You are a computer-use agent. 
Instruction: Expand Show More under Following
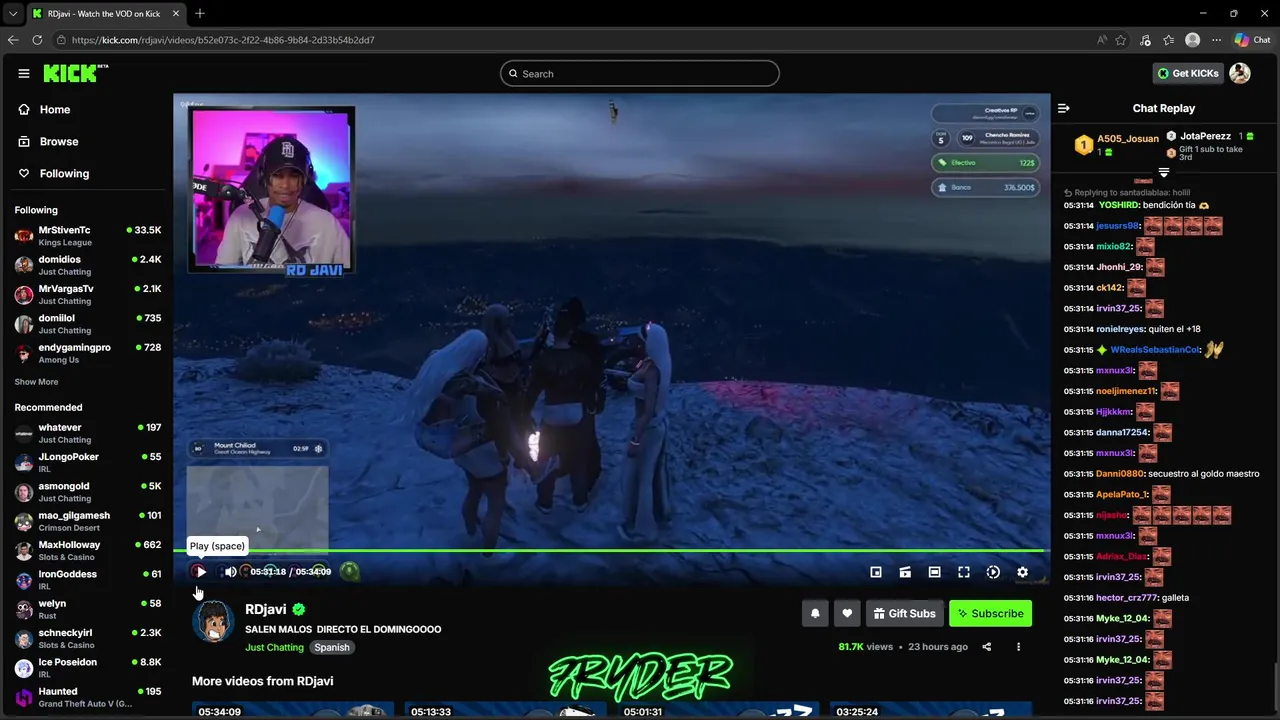pos(36,382)
